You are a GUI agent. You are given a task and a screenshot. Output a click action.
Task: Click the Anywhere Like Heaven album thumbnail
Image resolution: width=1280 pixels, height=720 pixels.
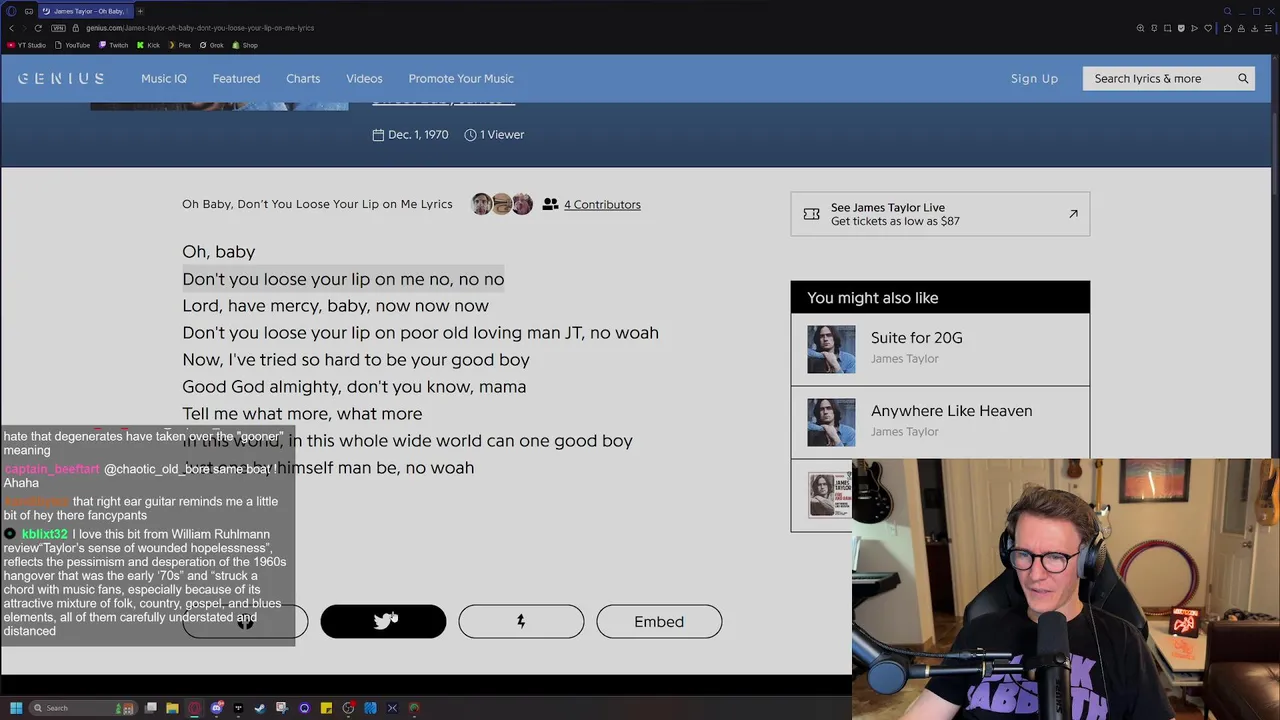(831, 422)
